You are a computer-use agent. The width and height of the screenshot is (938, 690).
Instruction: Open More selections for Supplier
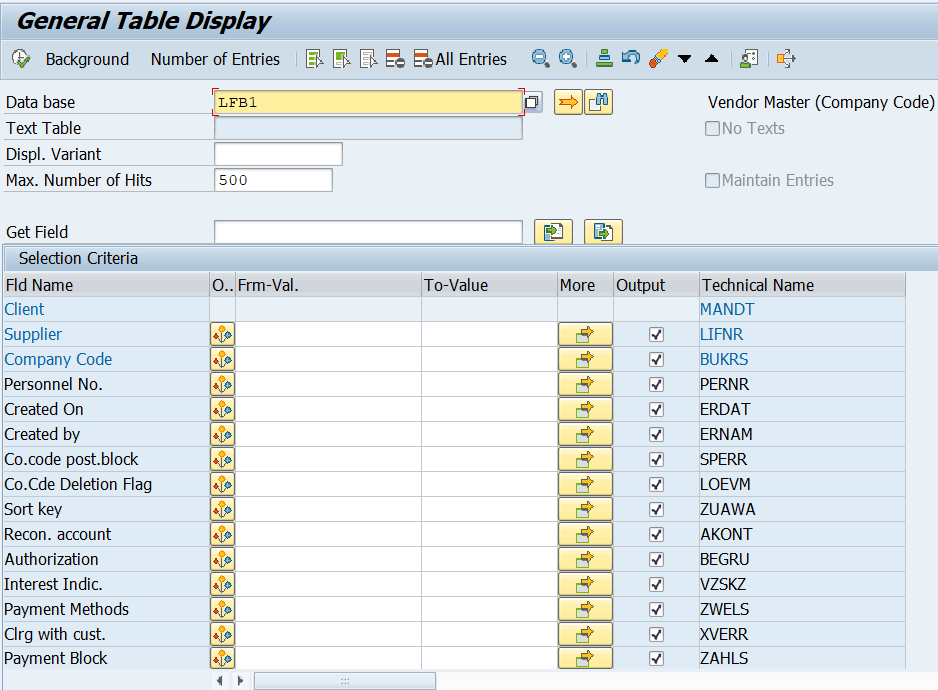(585, 335)
